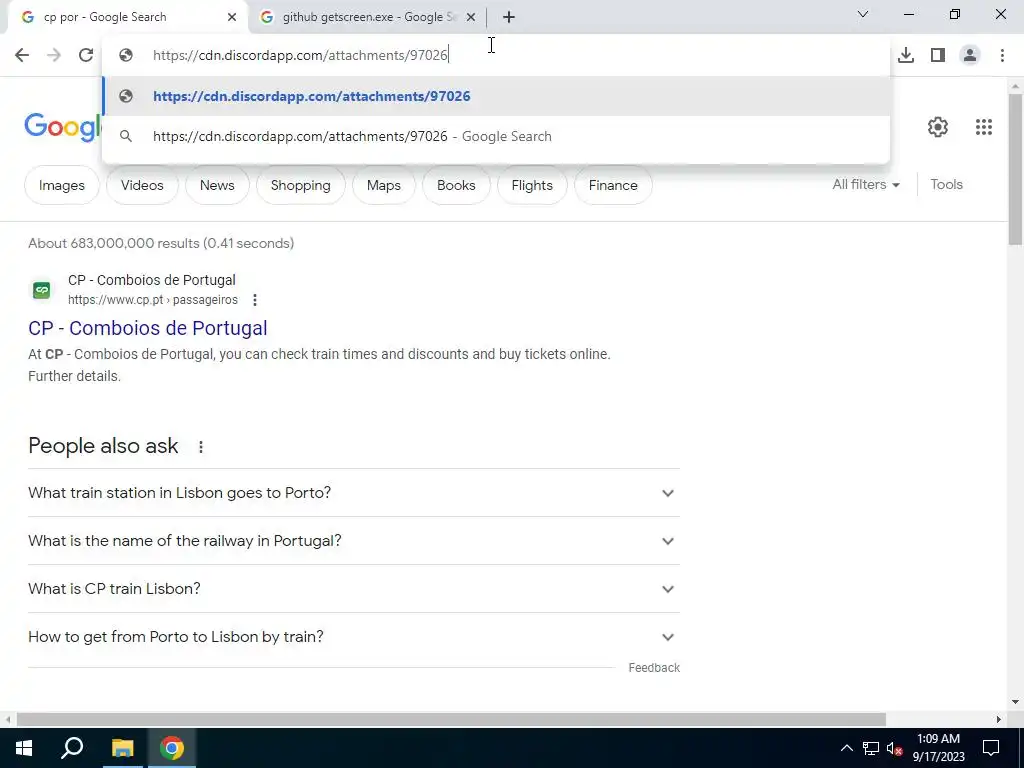This screenshot has width=1024, height=768.
Task: Expand 'What is the name of the railway in Portugal?'
Action: click(353, 541)
